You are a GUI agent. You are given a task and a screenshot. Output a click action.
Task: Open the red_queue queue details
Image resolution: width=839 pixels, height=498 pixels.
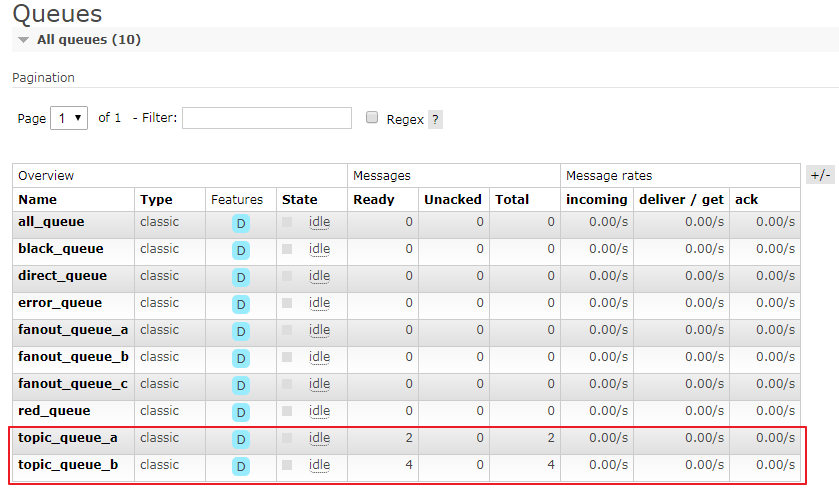click(54, 411)
